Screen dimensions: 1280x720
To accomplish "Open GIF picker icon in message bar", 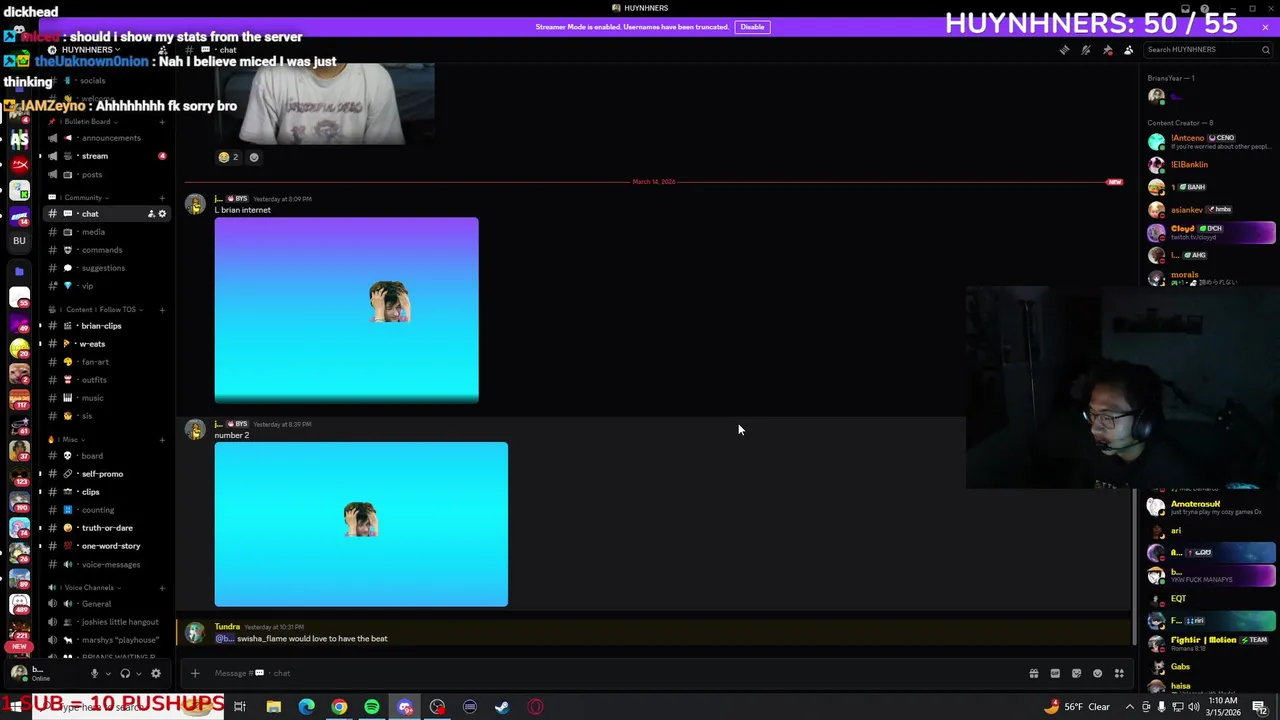I will 1055,674.
